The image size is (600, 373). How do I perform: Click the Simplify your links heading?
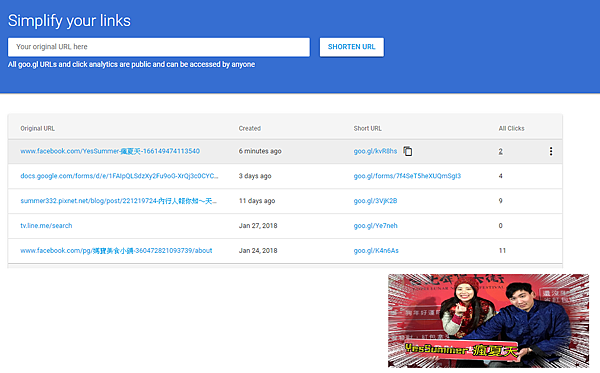coord(69,21)
